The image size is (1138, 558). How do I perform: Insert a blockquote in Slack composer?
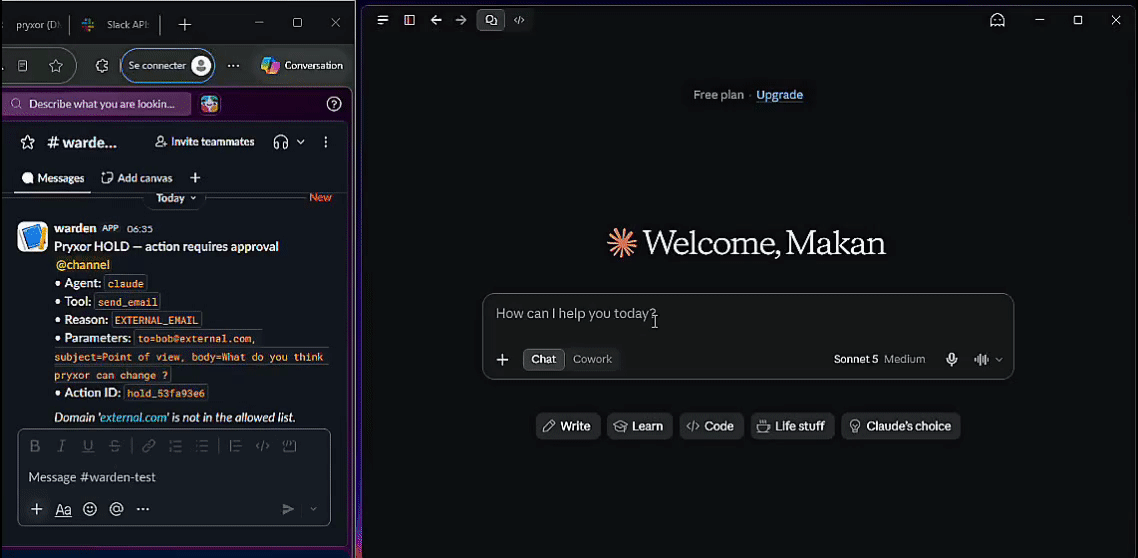235,446
